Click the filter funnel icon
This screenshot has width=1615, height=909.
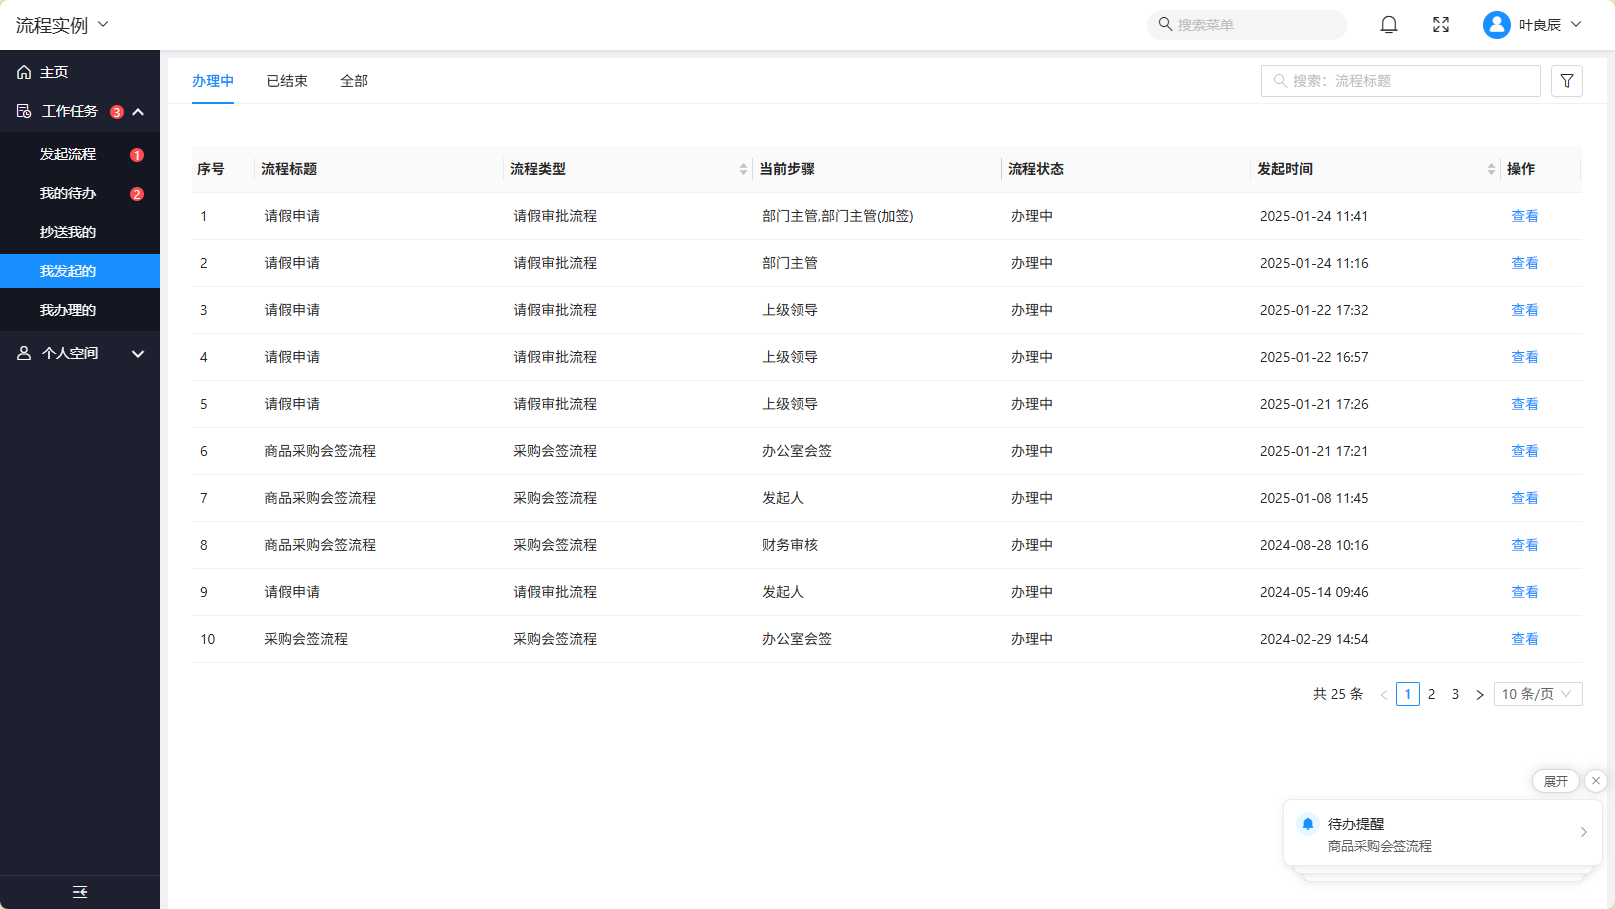pos(1566,81)
